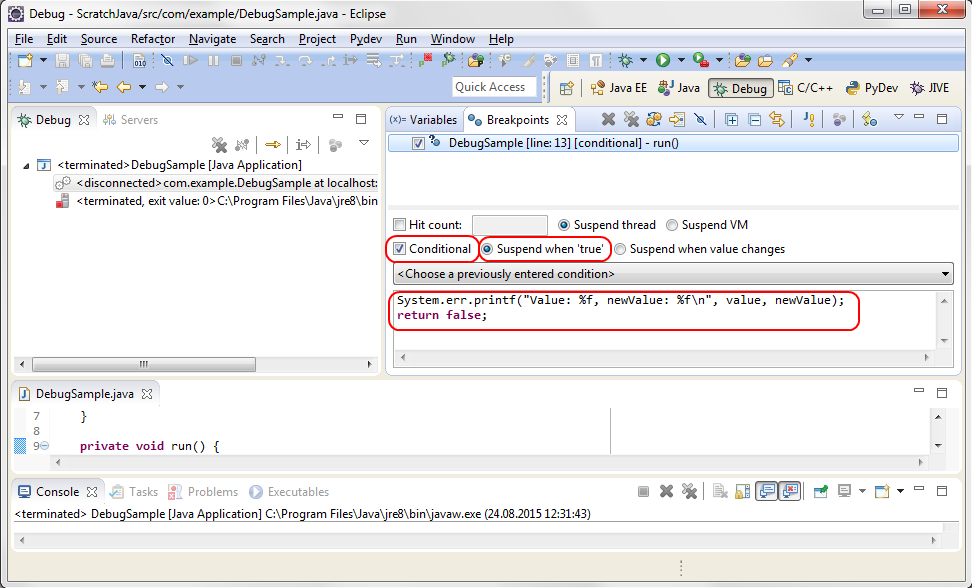972x588 pixels.
Task: Switch to the Problems tab
Action: 203,492
